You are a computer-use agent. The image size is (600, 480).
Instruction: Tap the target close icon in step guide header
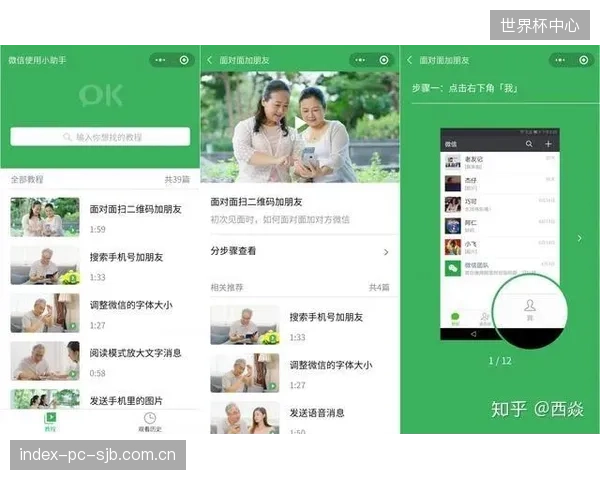[584, 60]
